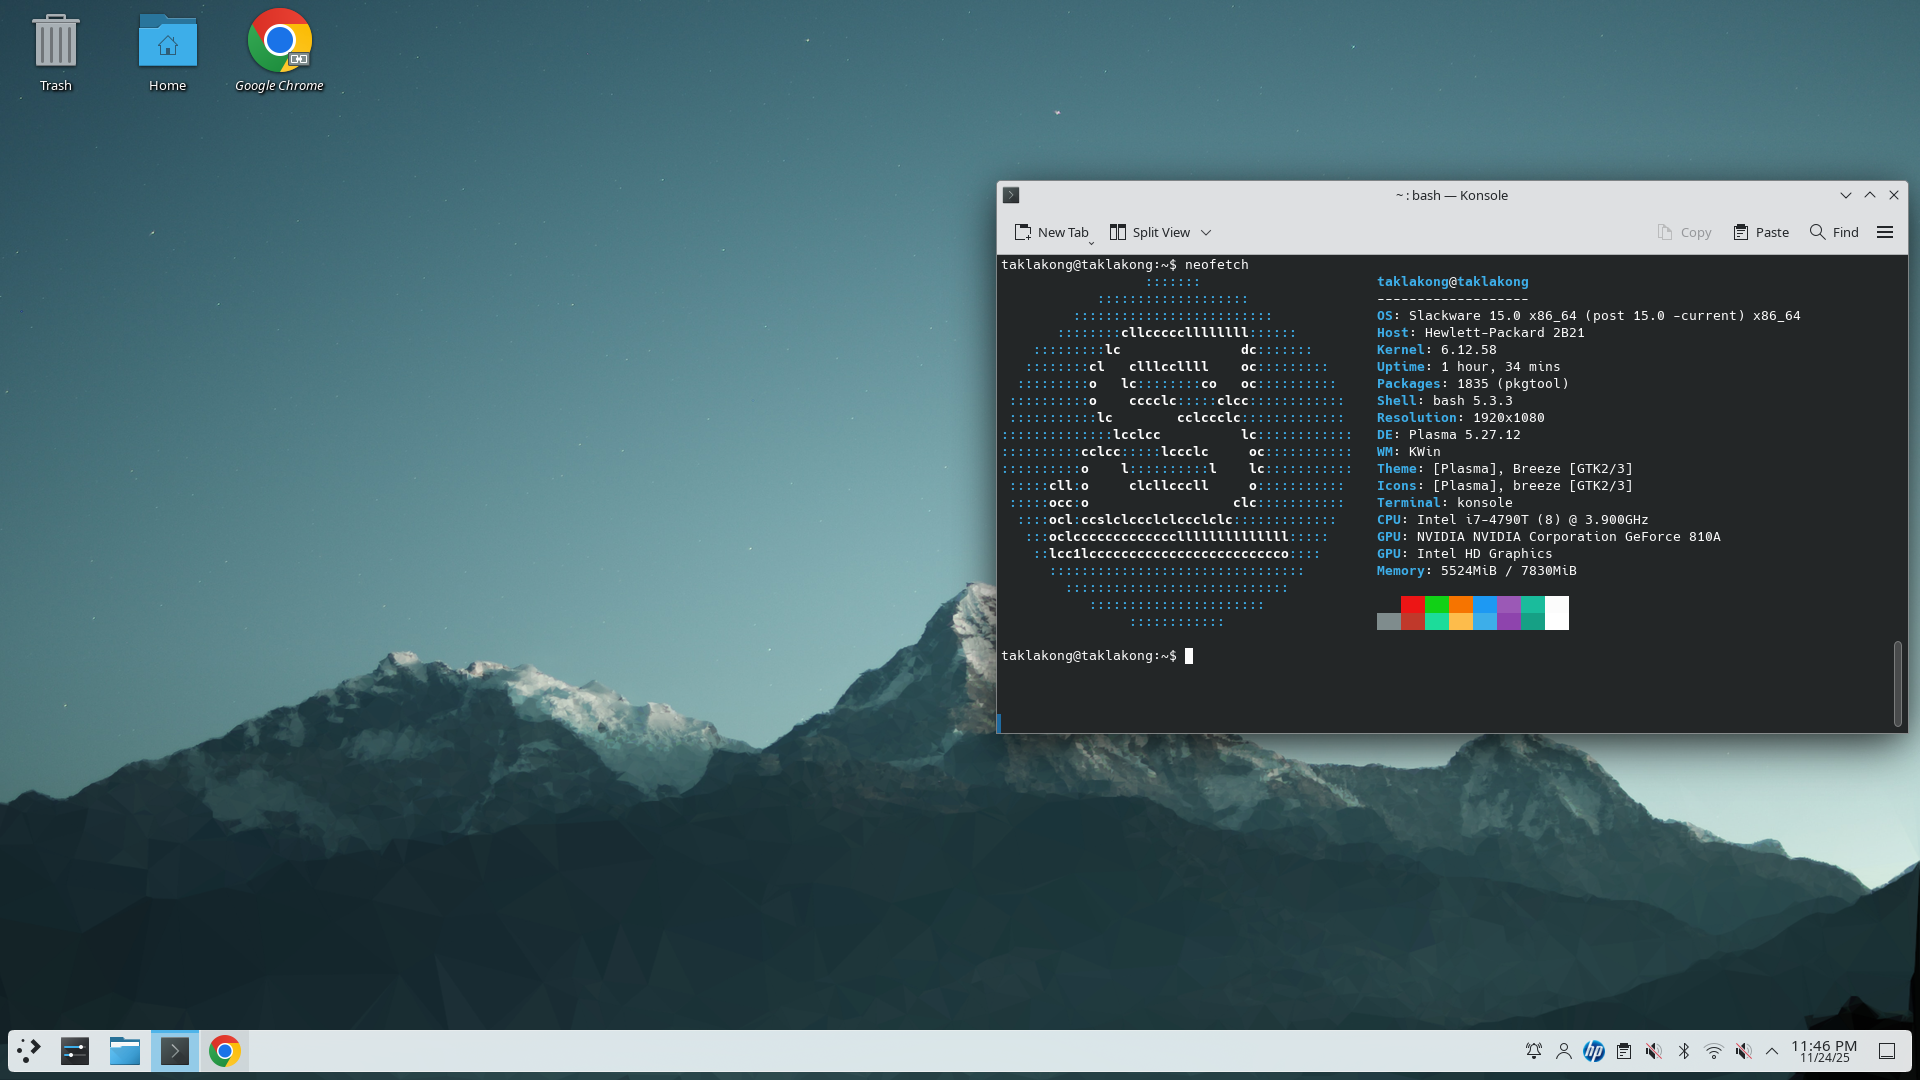Open the HP tray icon
Viewport: 1920px width, 1080px height.
click(1594, 1051)
